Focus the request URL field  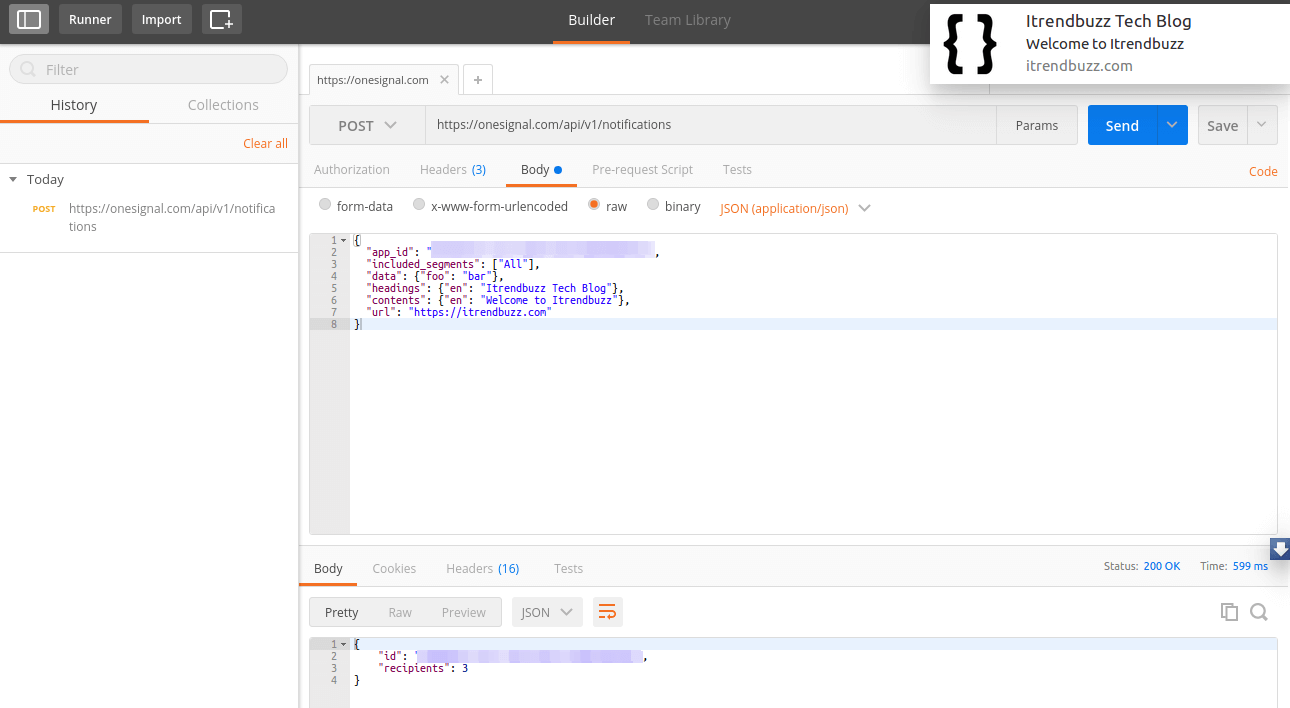pyautogui.click(x=711, y=125)
